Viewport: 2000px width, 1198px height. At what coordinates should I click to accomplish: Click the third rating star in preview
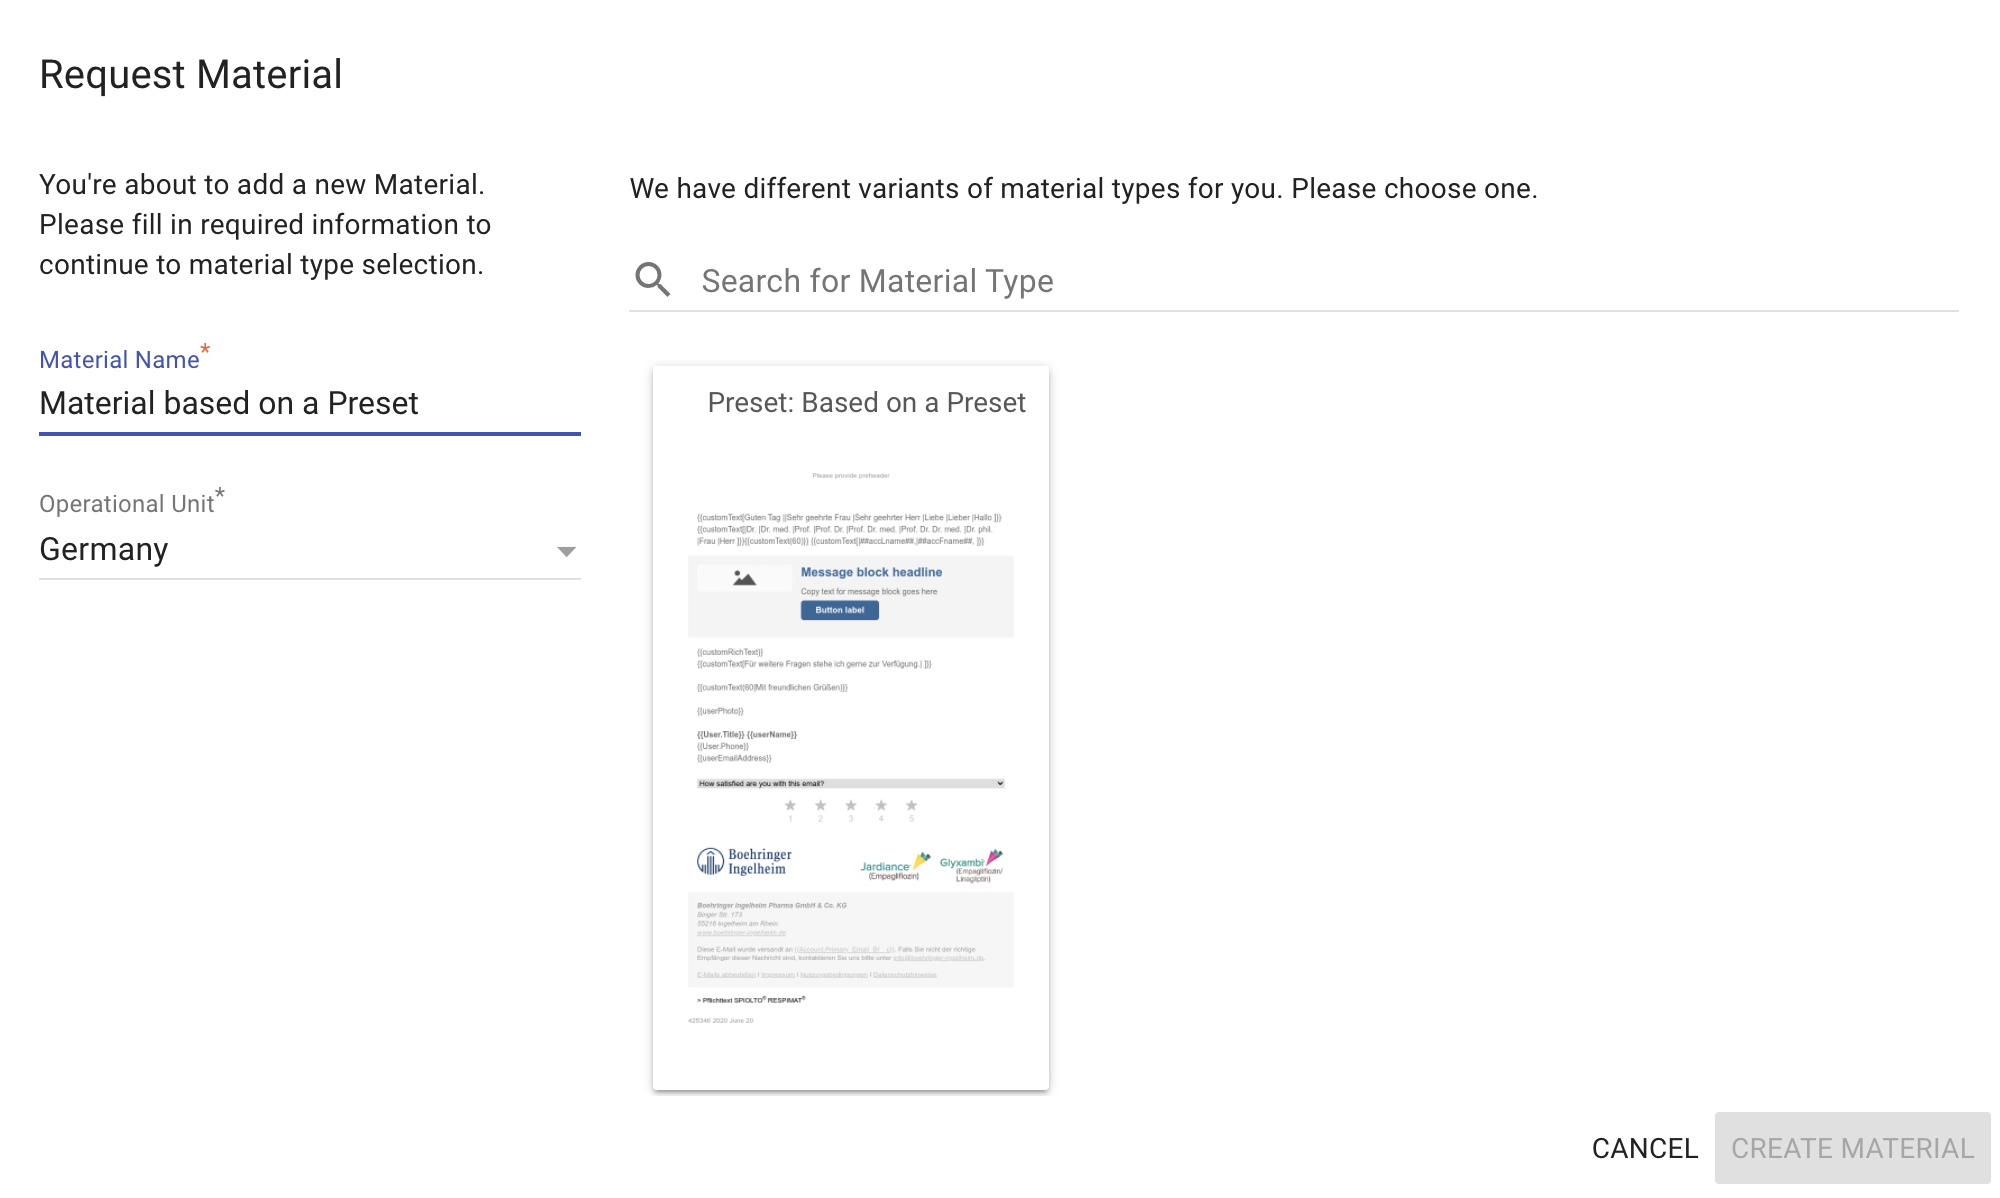point(851,805)
